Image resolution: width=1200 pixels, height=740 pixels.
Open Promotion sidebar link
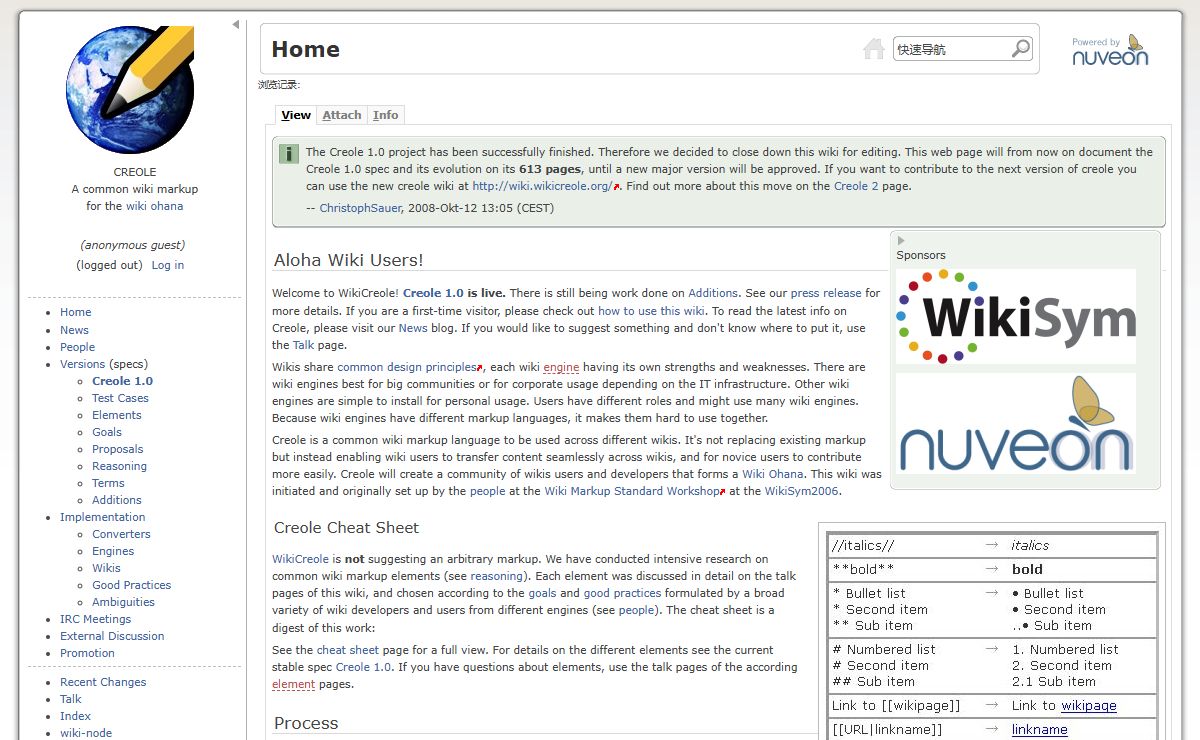coord(87,653)
